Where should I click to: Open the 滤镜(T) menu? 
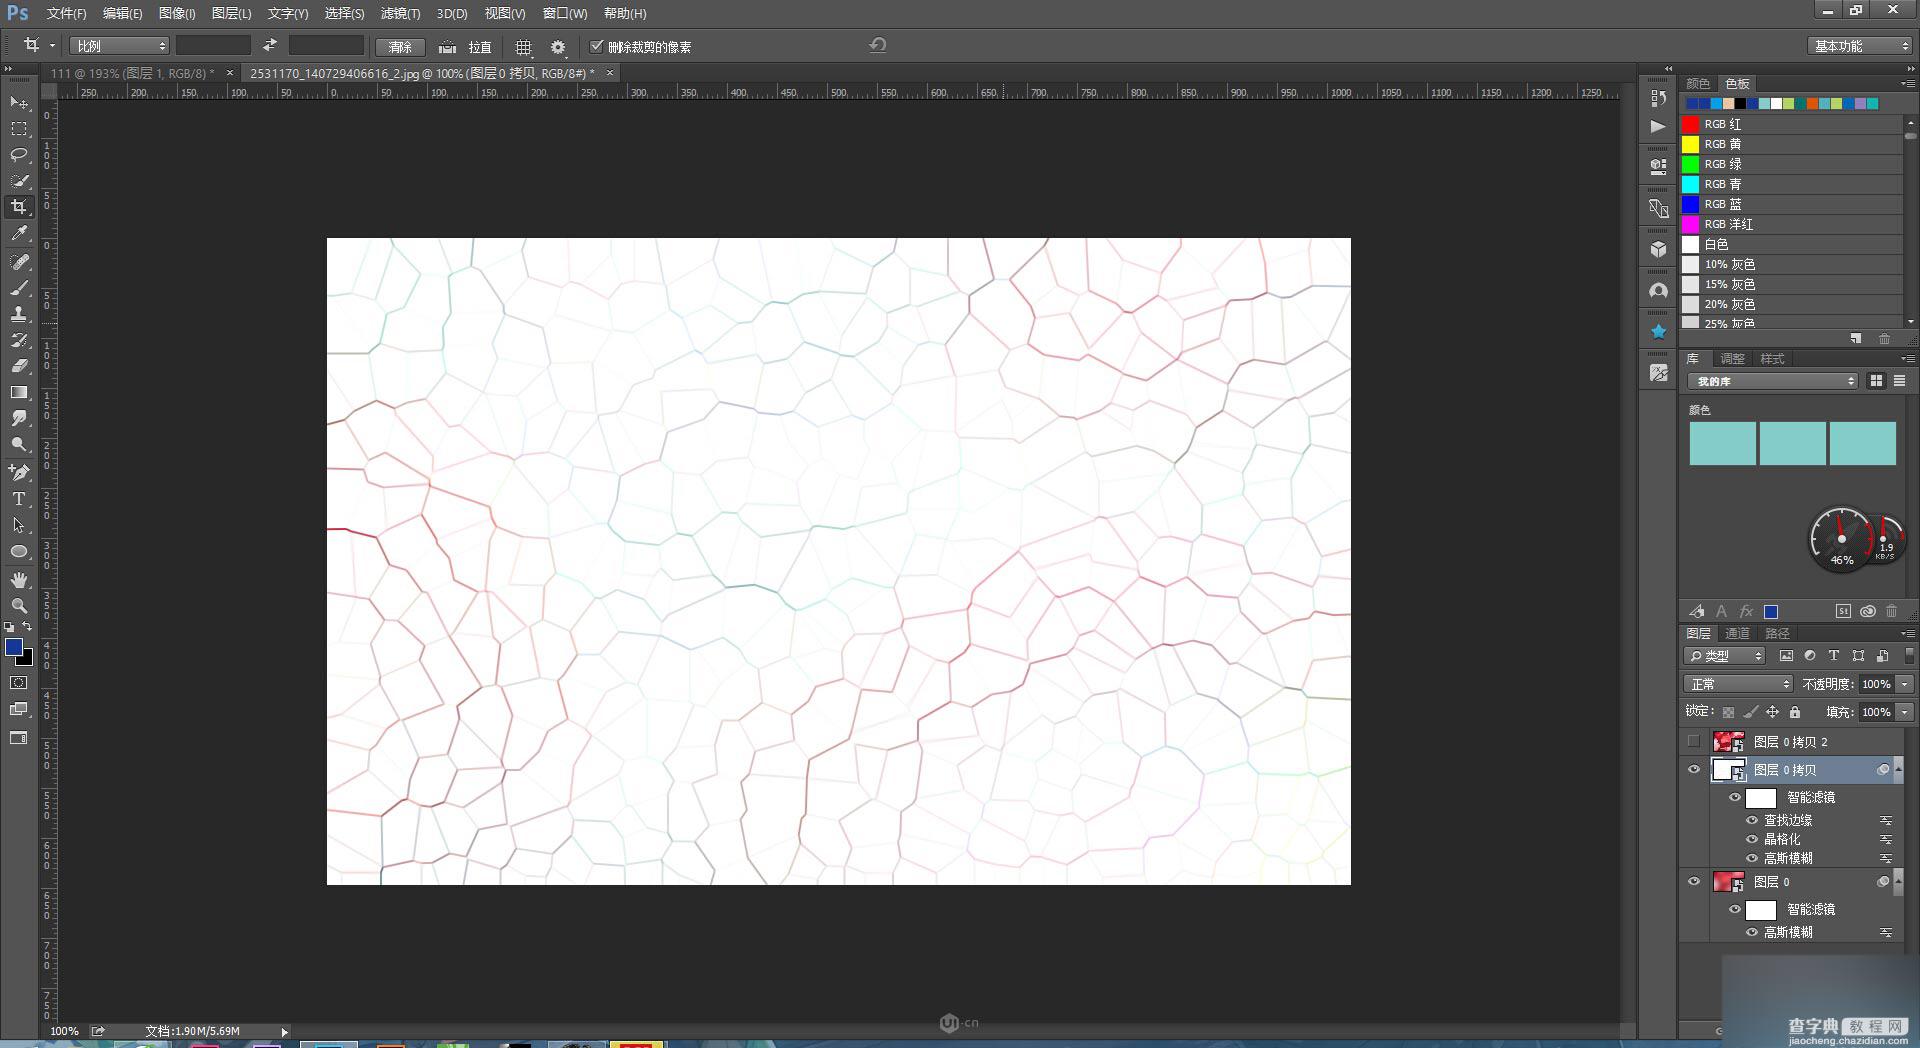(x=400, y=13)
